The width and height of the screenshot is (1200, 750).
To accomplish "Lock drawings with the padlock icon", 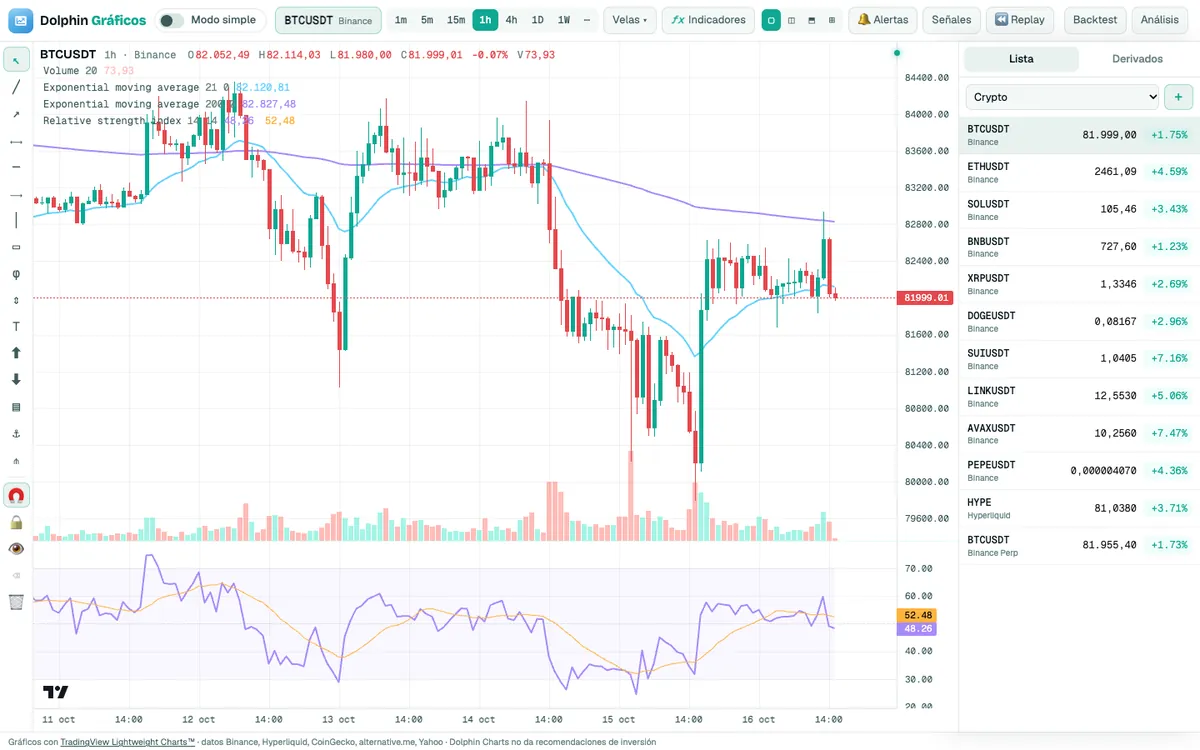I will click(16, 522).
